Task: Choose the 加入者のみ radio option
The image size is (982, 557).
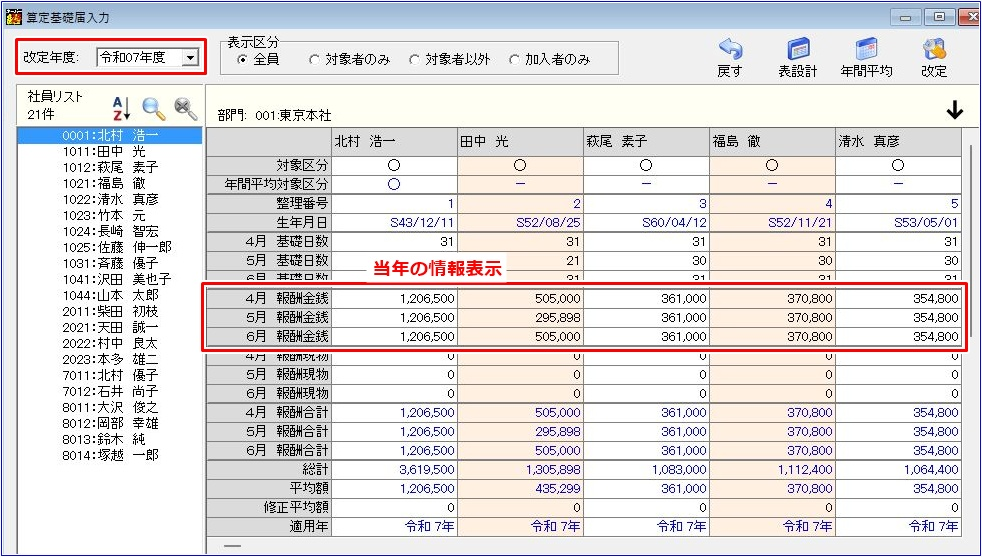Action: coord(515,60)
